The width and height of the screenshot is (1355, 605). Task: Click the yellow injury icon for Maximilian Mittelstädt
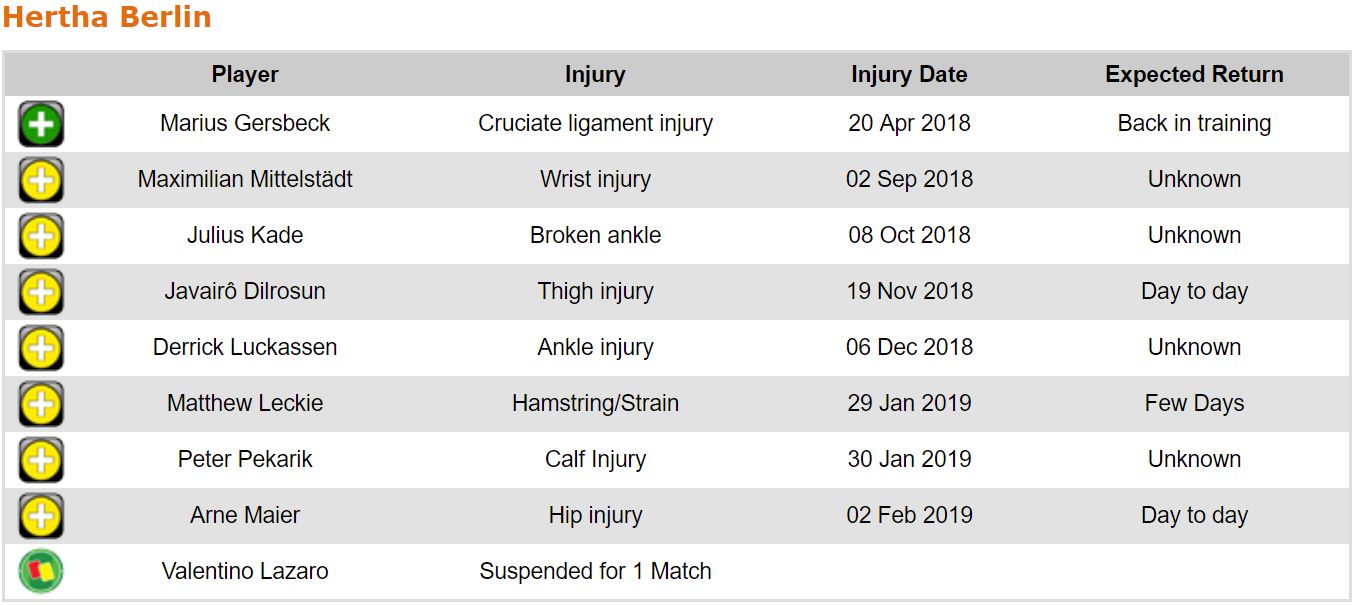point(41,180)
